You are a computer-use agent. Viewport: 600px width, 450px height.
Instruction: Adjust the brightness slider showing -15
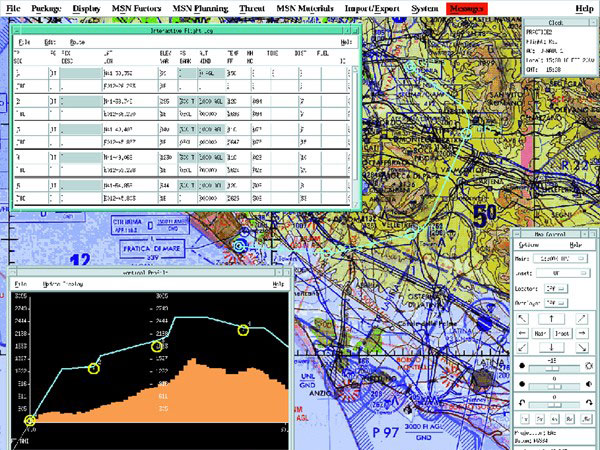[x=554, y=368]
